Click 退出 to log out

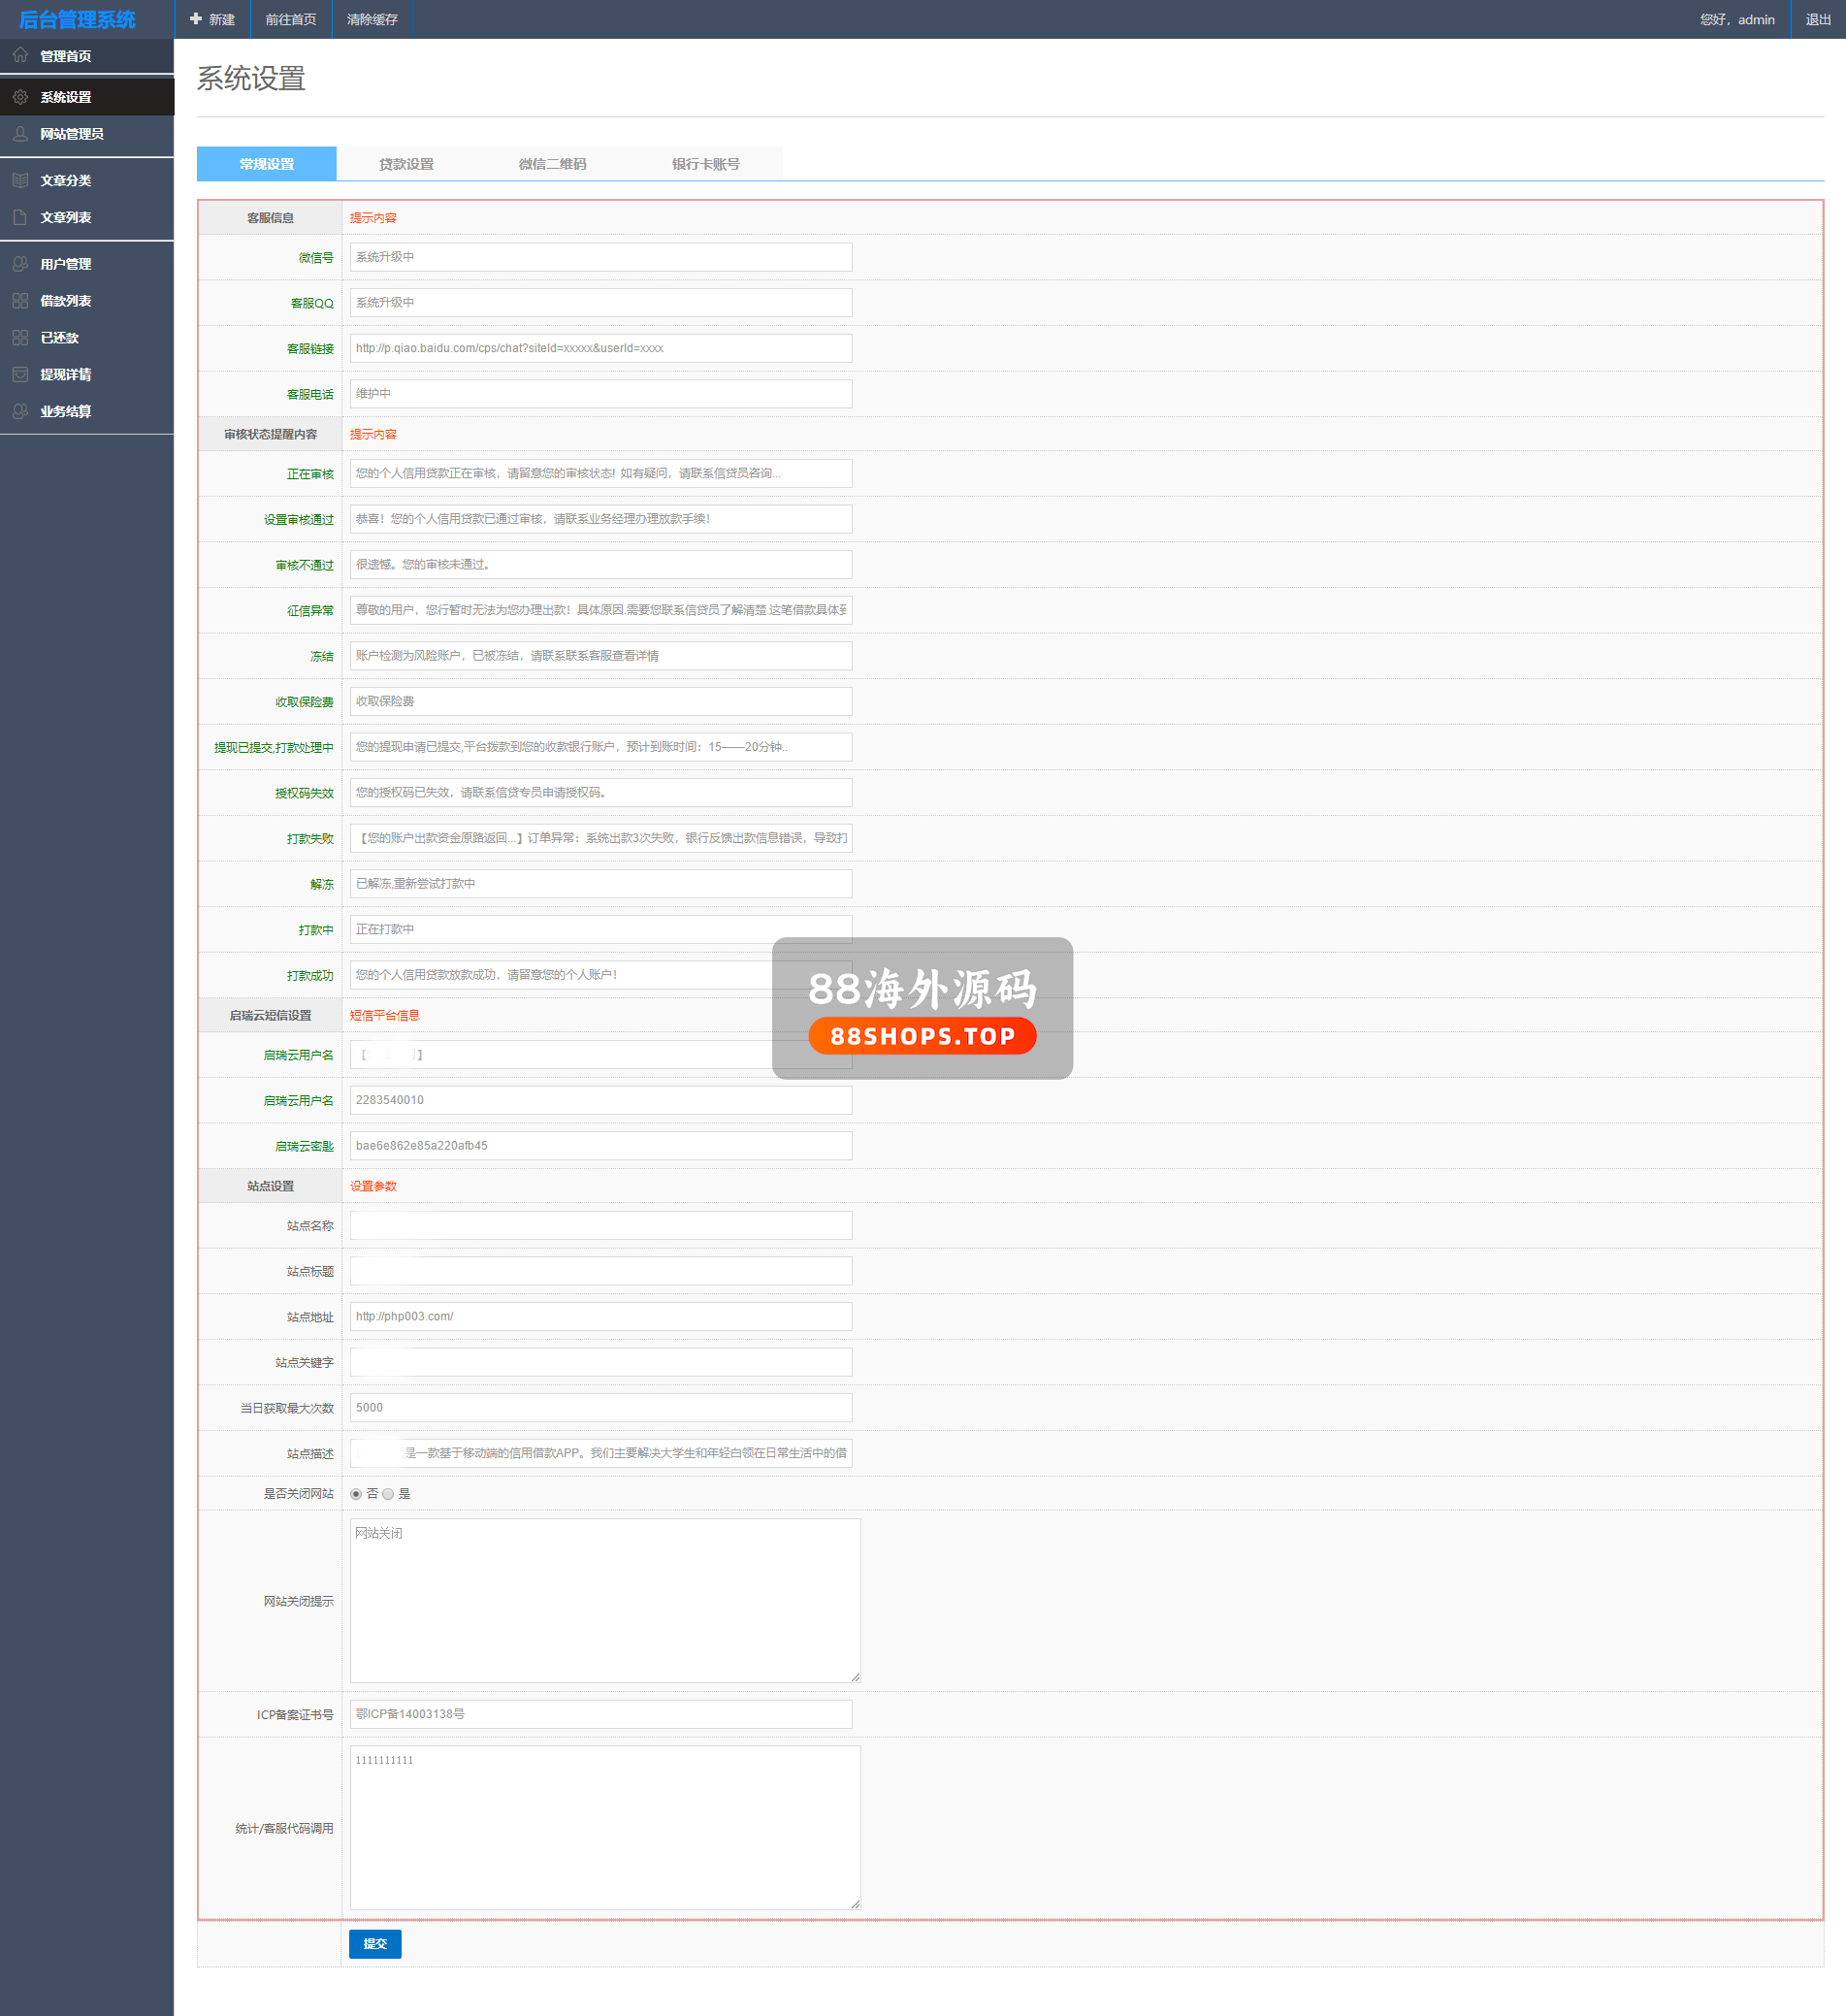click(1817, 20)
